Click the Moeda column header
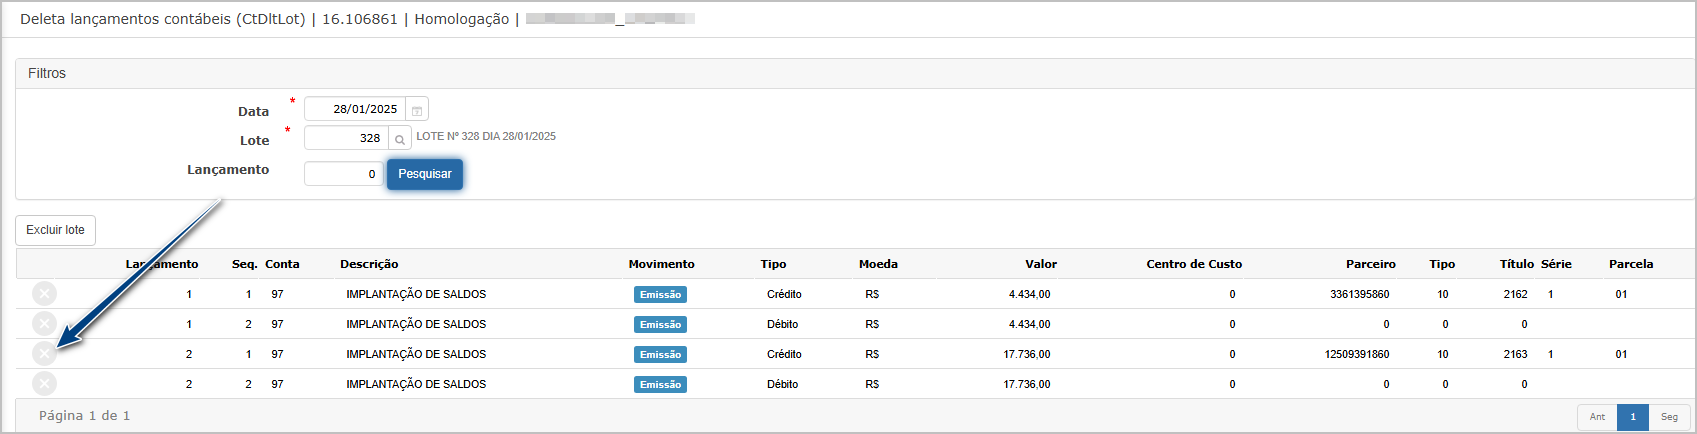1697x434 pixels. pos(878,264)
